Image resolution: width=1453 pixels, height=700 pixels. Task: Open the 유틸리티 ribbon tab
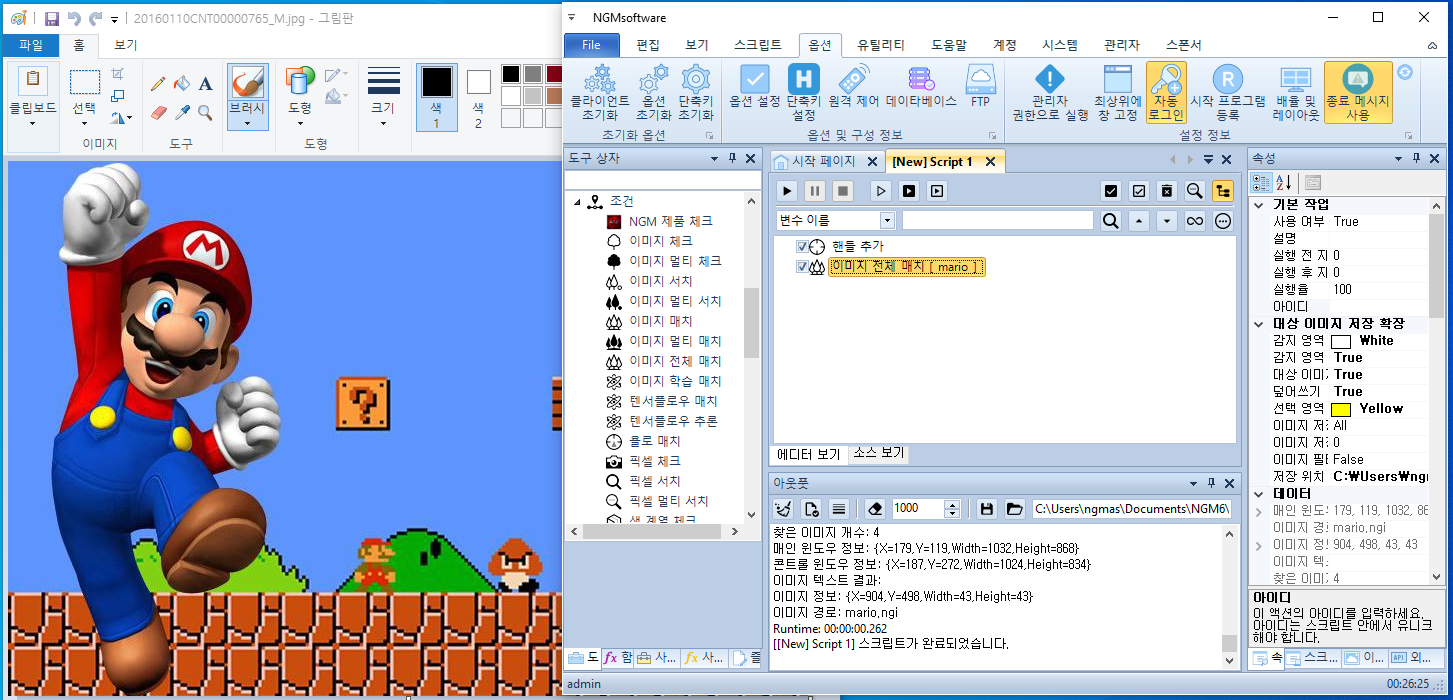881,45
